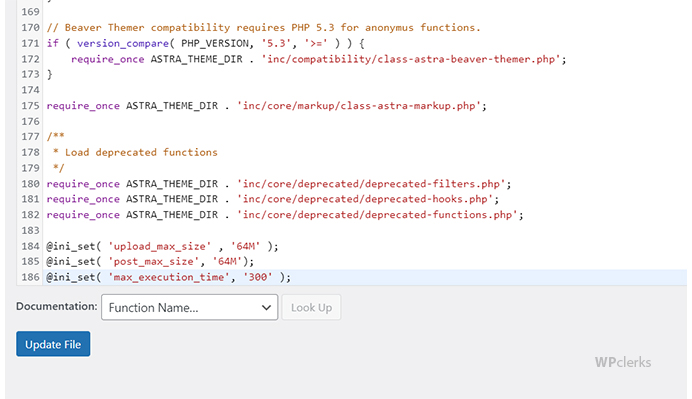Open the Function Name documentation dropdown
Image resolution: width=692 pixels, height=399 pixels.
click(189, 307)
